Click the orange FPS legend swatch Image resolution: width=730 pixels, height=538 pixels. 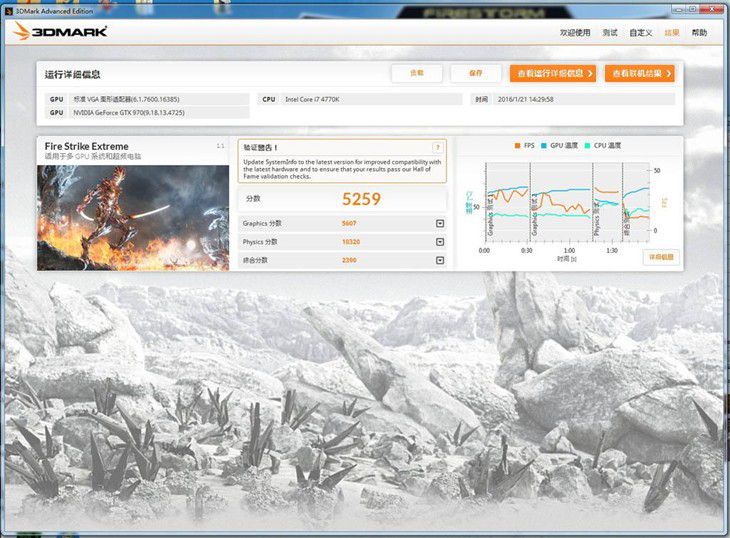517,146
